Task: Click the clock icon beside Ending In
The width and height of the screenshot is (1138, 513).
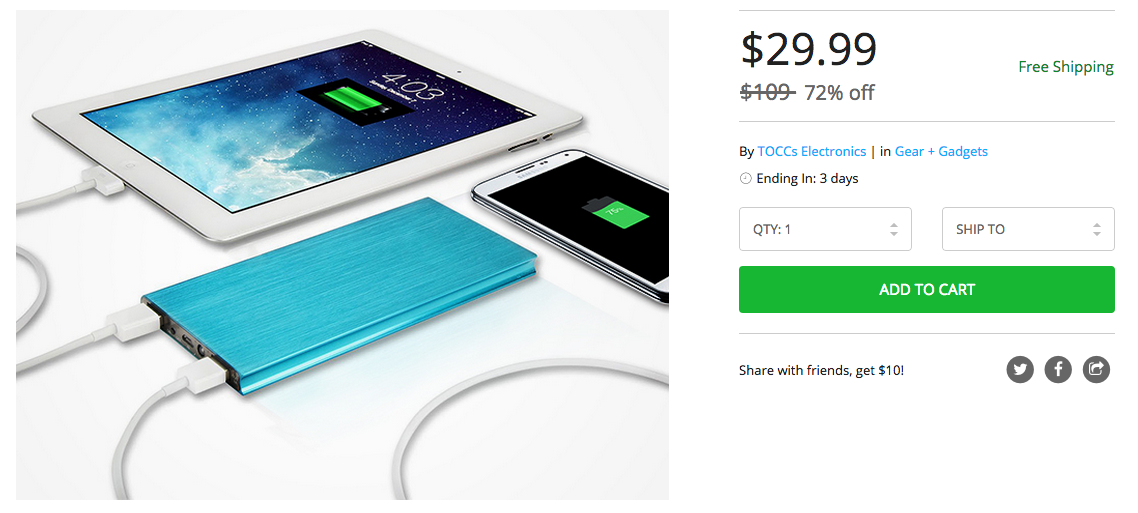Action: click(x=745, y=178)
